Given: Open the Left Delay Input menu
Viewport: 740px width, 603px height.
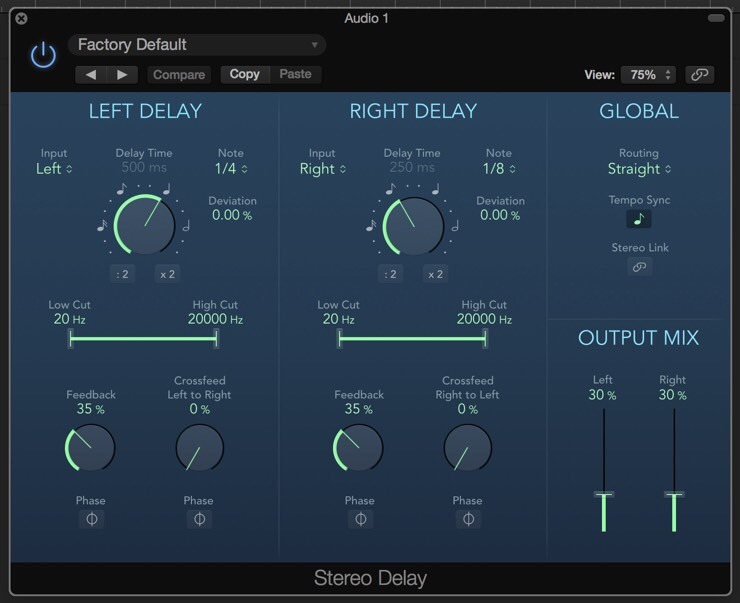Looking at the screenshot, I should point(54,169).
